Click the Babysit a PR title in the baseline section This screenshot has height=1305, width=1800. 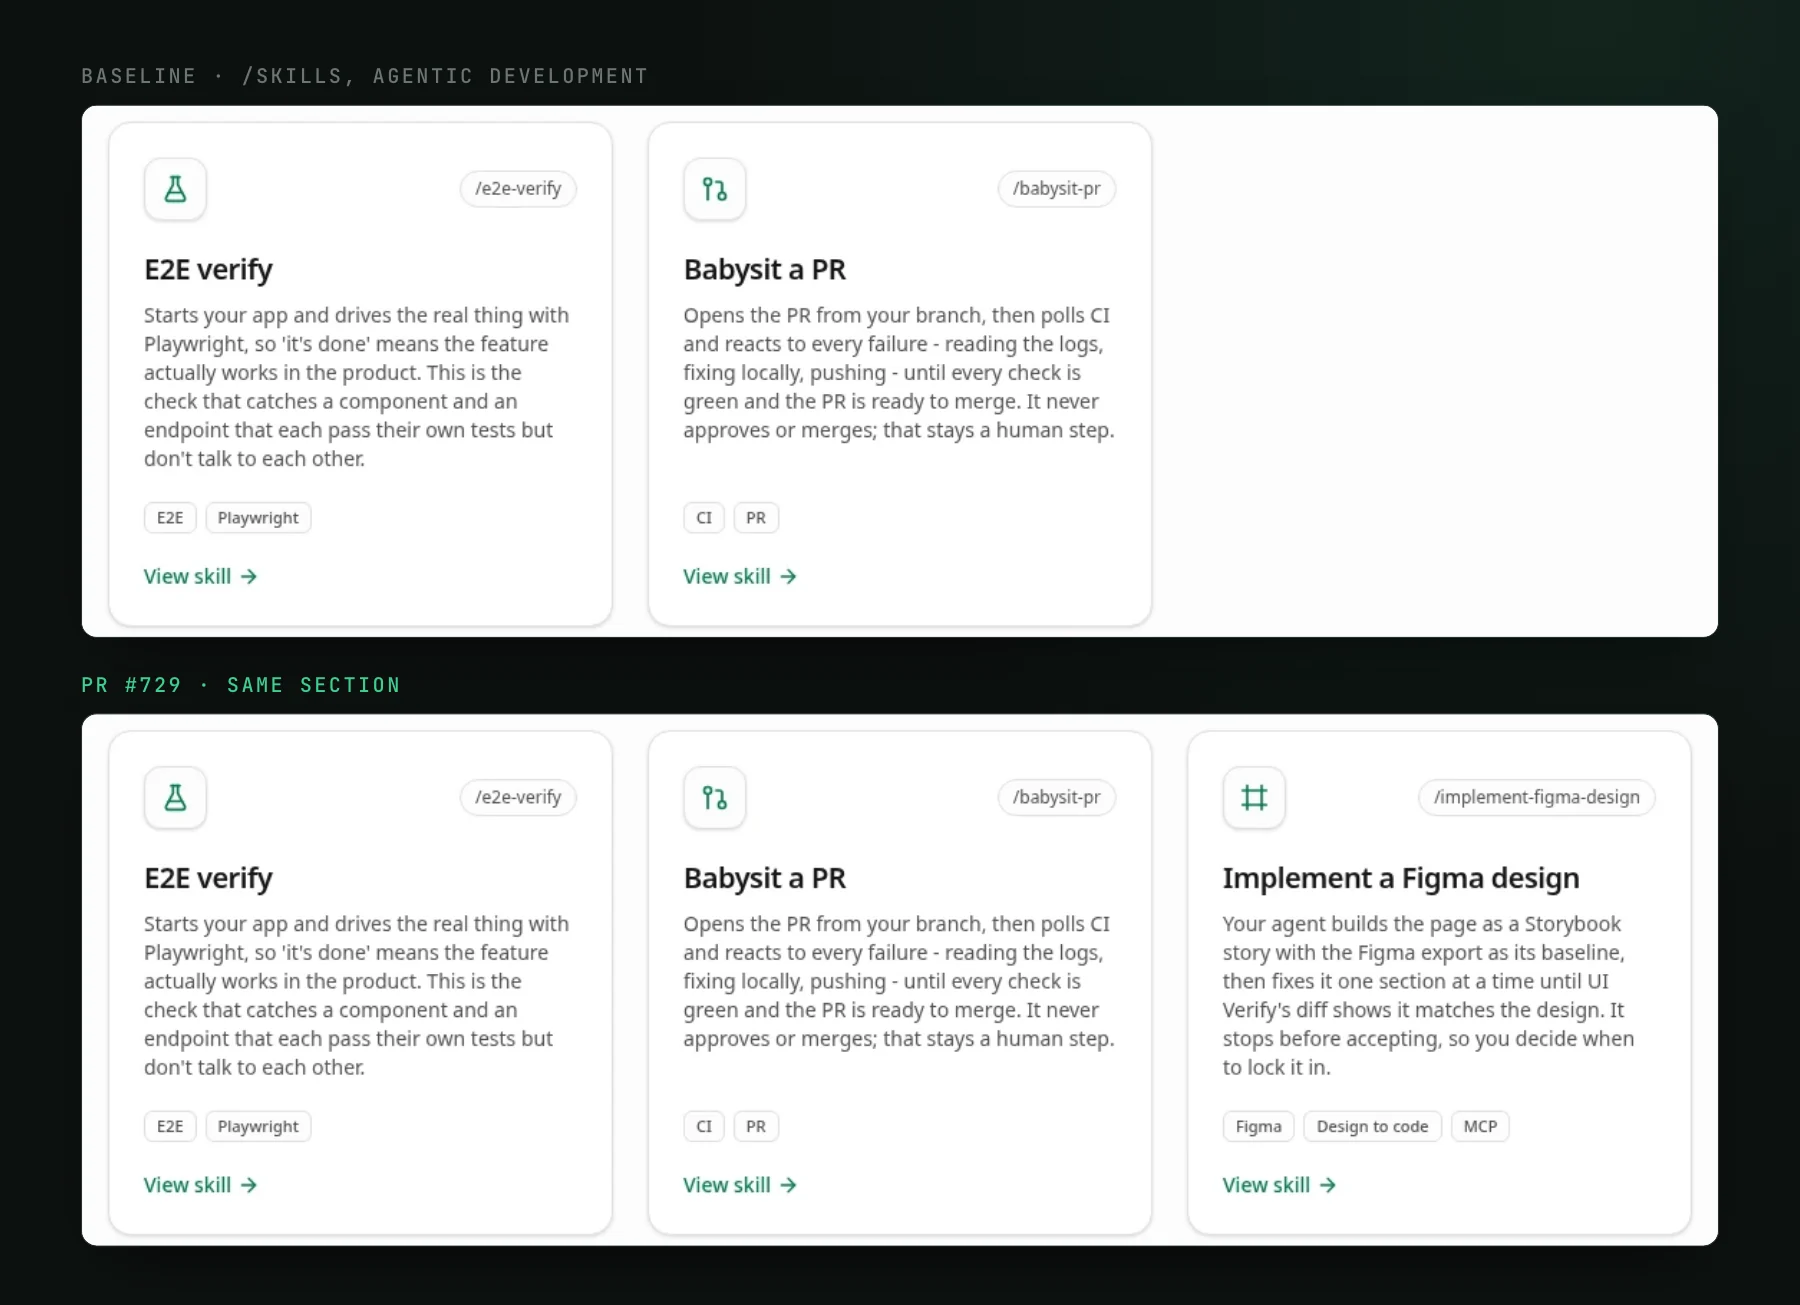click(765, 270)
